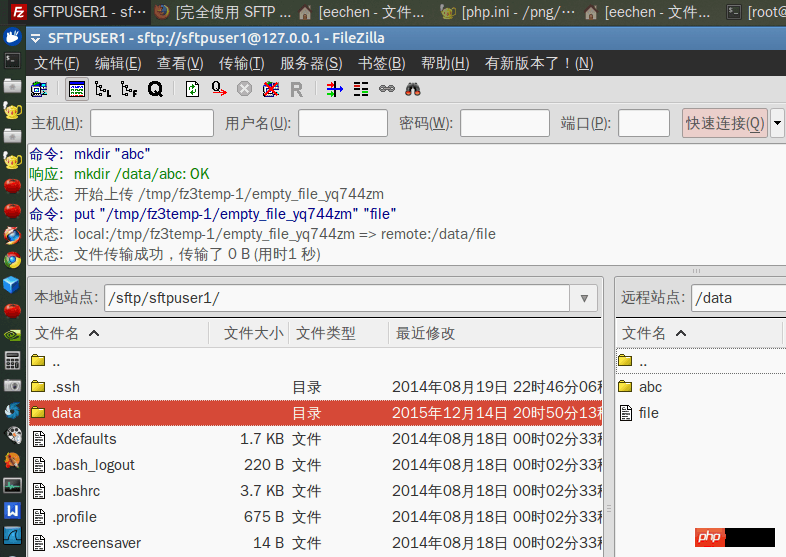Open the 文件(F) menu
Image resolution: width=786 pixels, height=557 pixels.
(57, 63)
